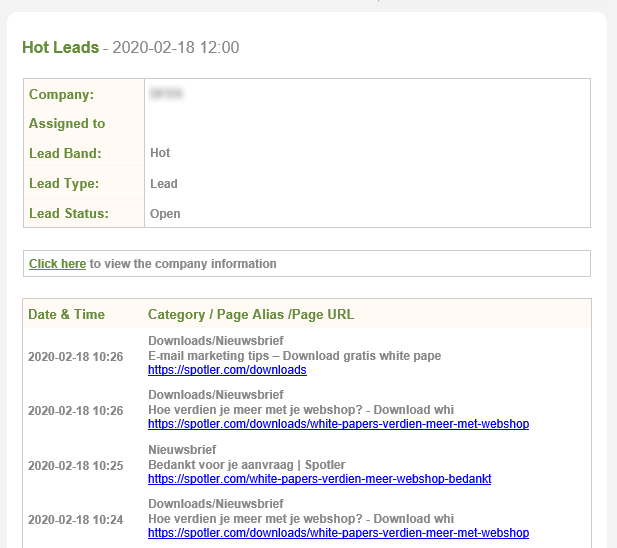Image resolution: width=617 pixels, height=548 pixels.
Task: Select the 'Assigned to' field label
Action: (67, 124)
